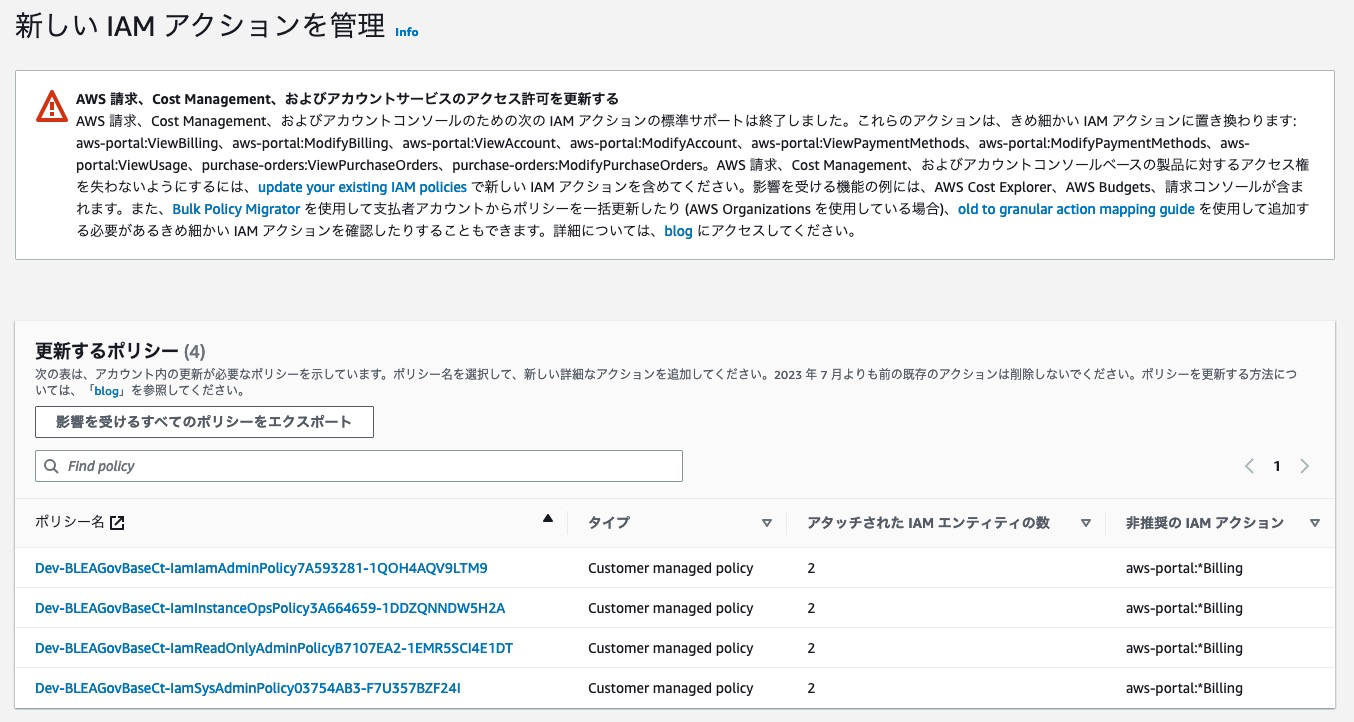Click the 影響を受けるすべてのポリシーをエクスポート button

205,421
